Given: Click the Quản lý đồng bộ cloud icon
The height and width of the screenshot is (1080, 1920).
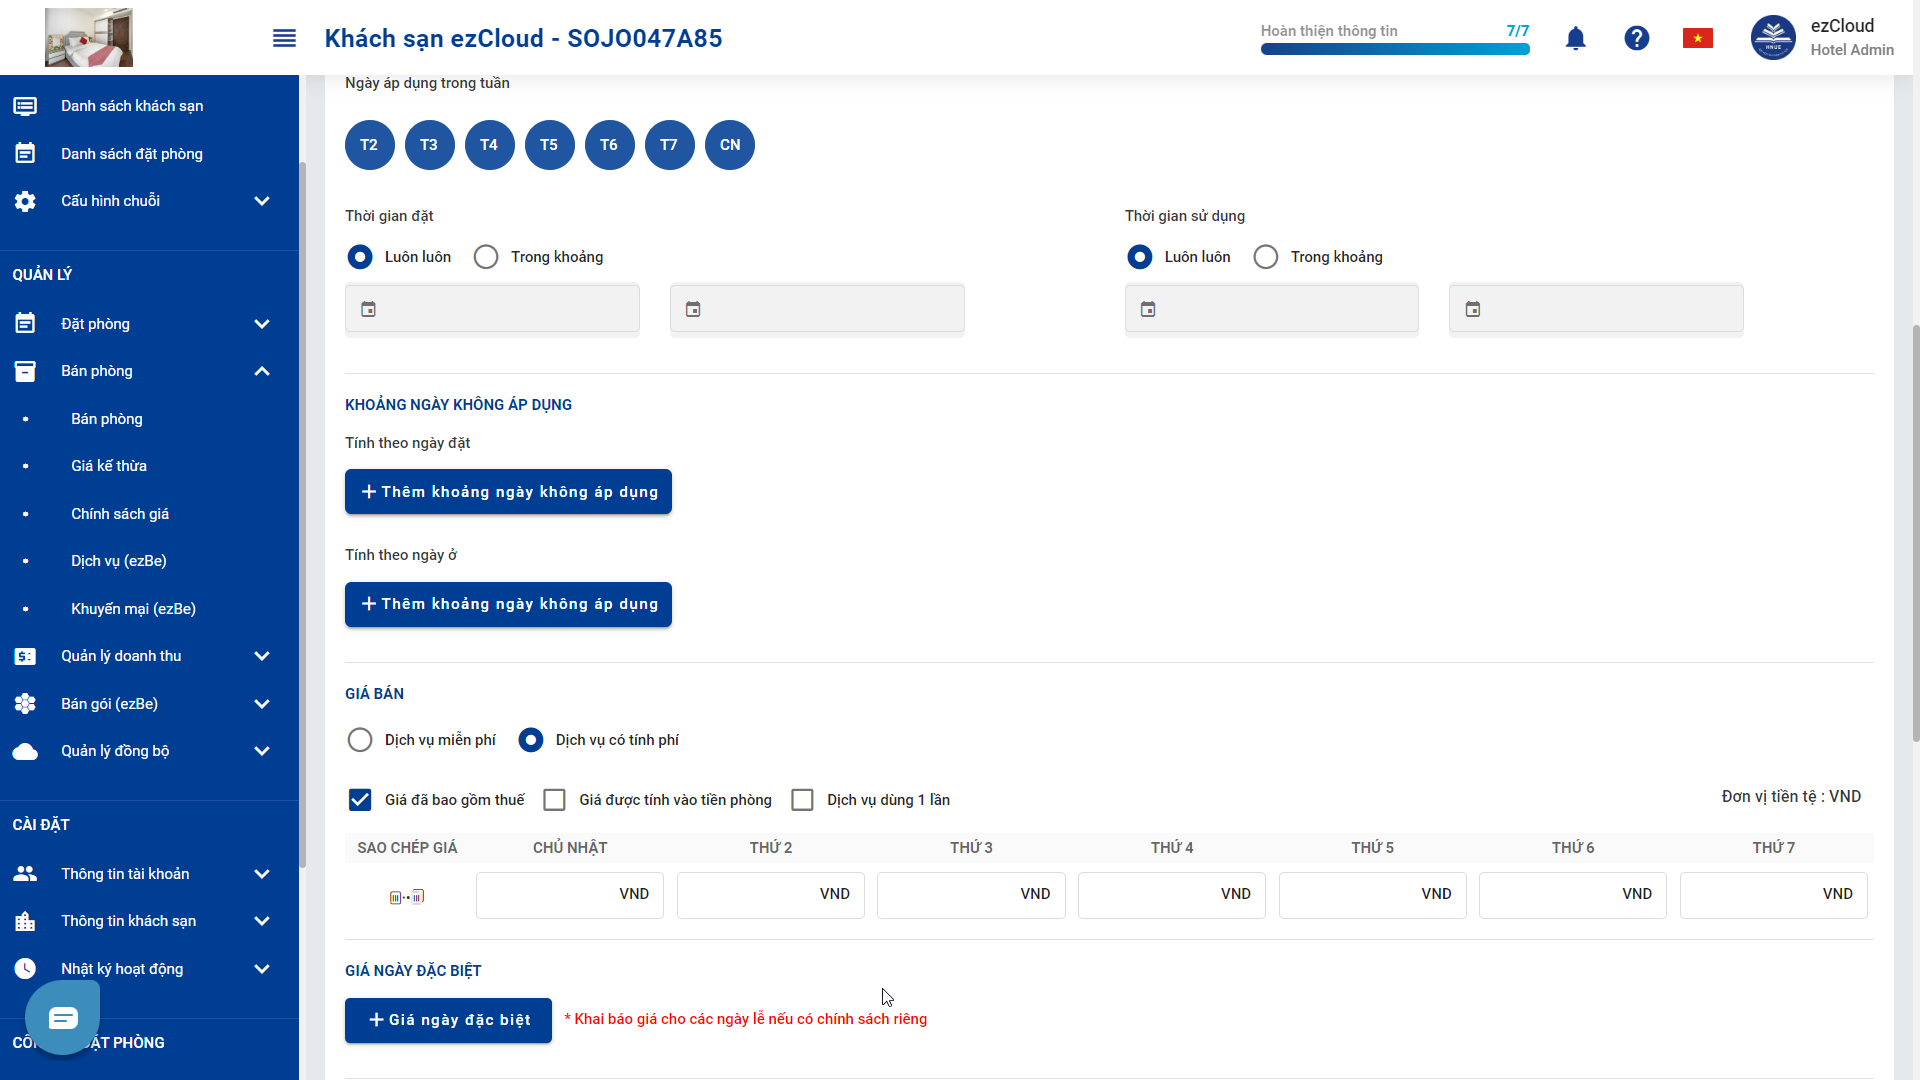Looking at the screenshot, I should (25, 751).
